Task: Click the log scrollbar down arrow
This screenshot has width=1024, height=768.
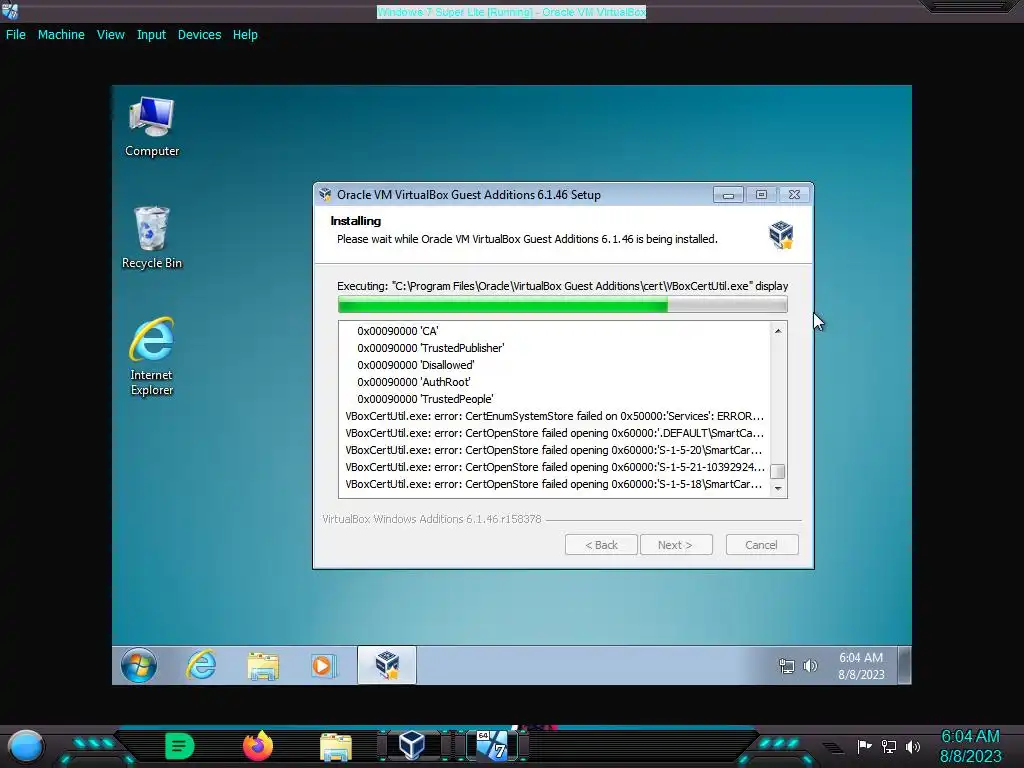Action: 778,488
